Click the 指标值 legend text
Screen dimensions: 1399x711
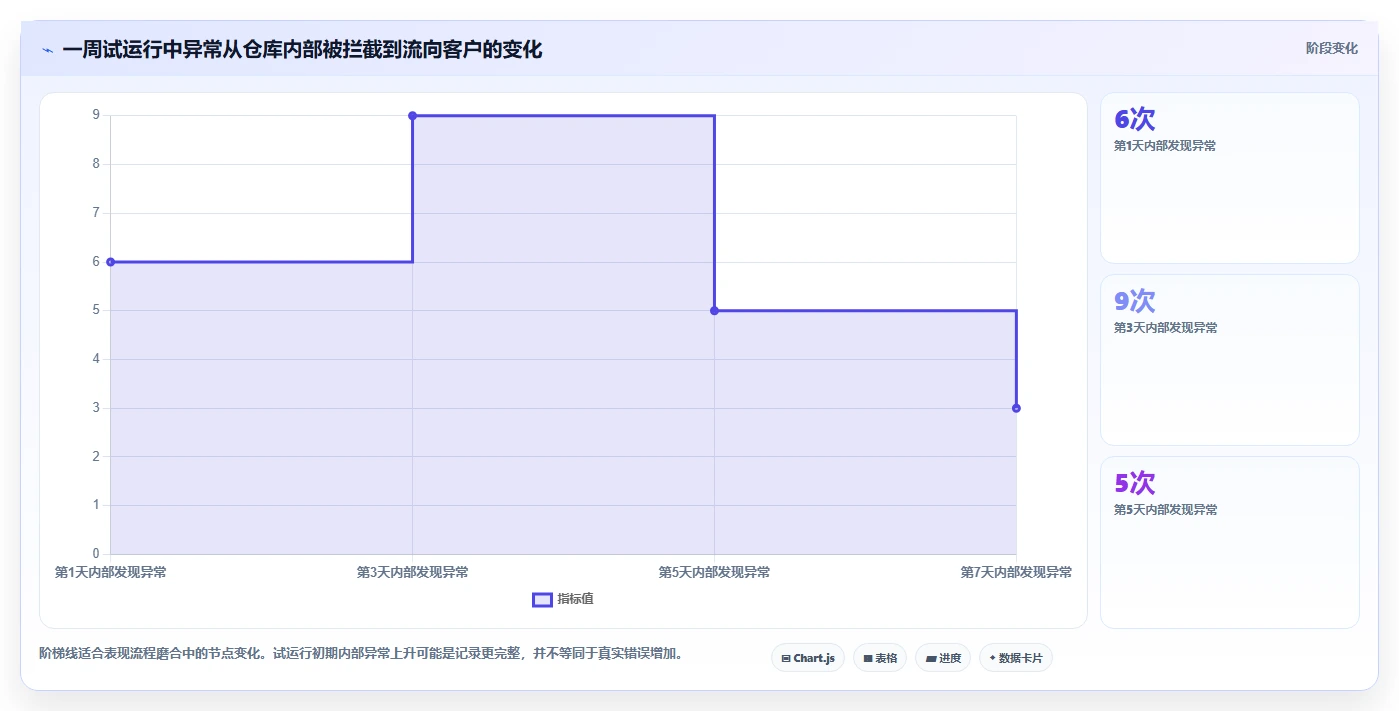(575, 599)
